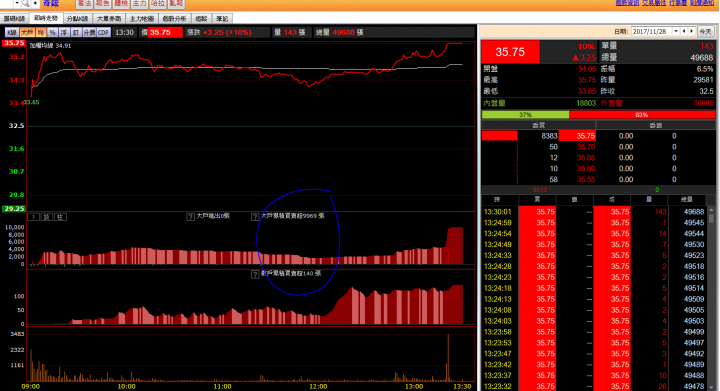Open the 行事曆 link in the header
This screenshot has width=720, height=391.
[678, 3]
